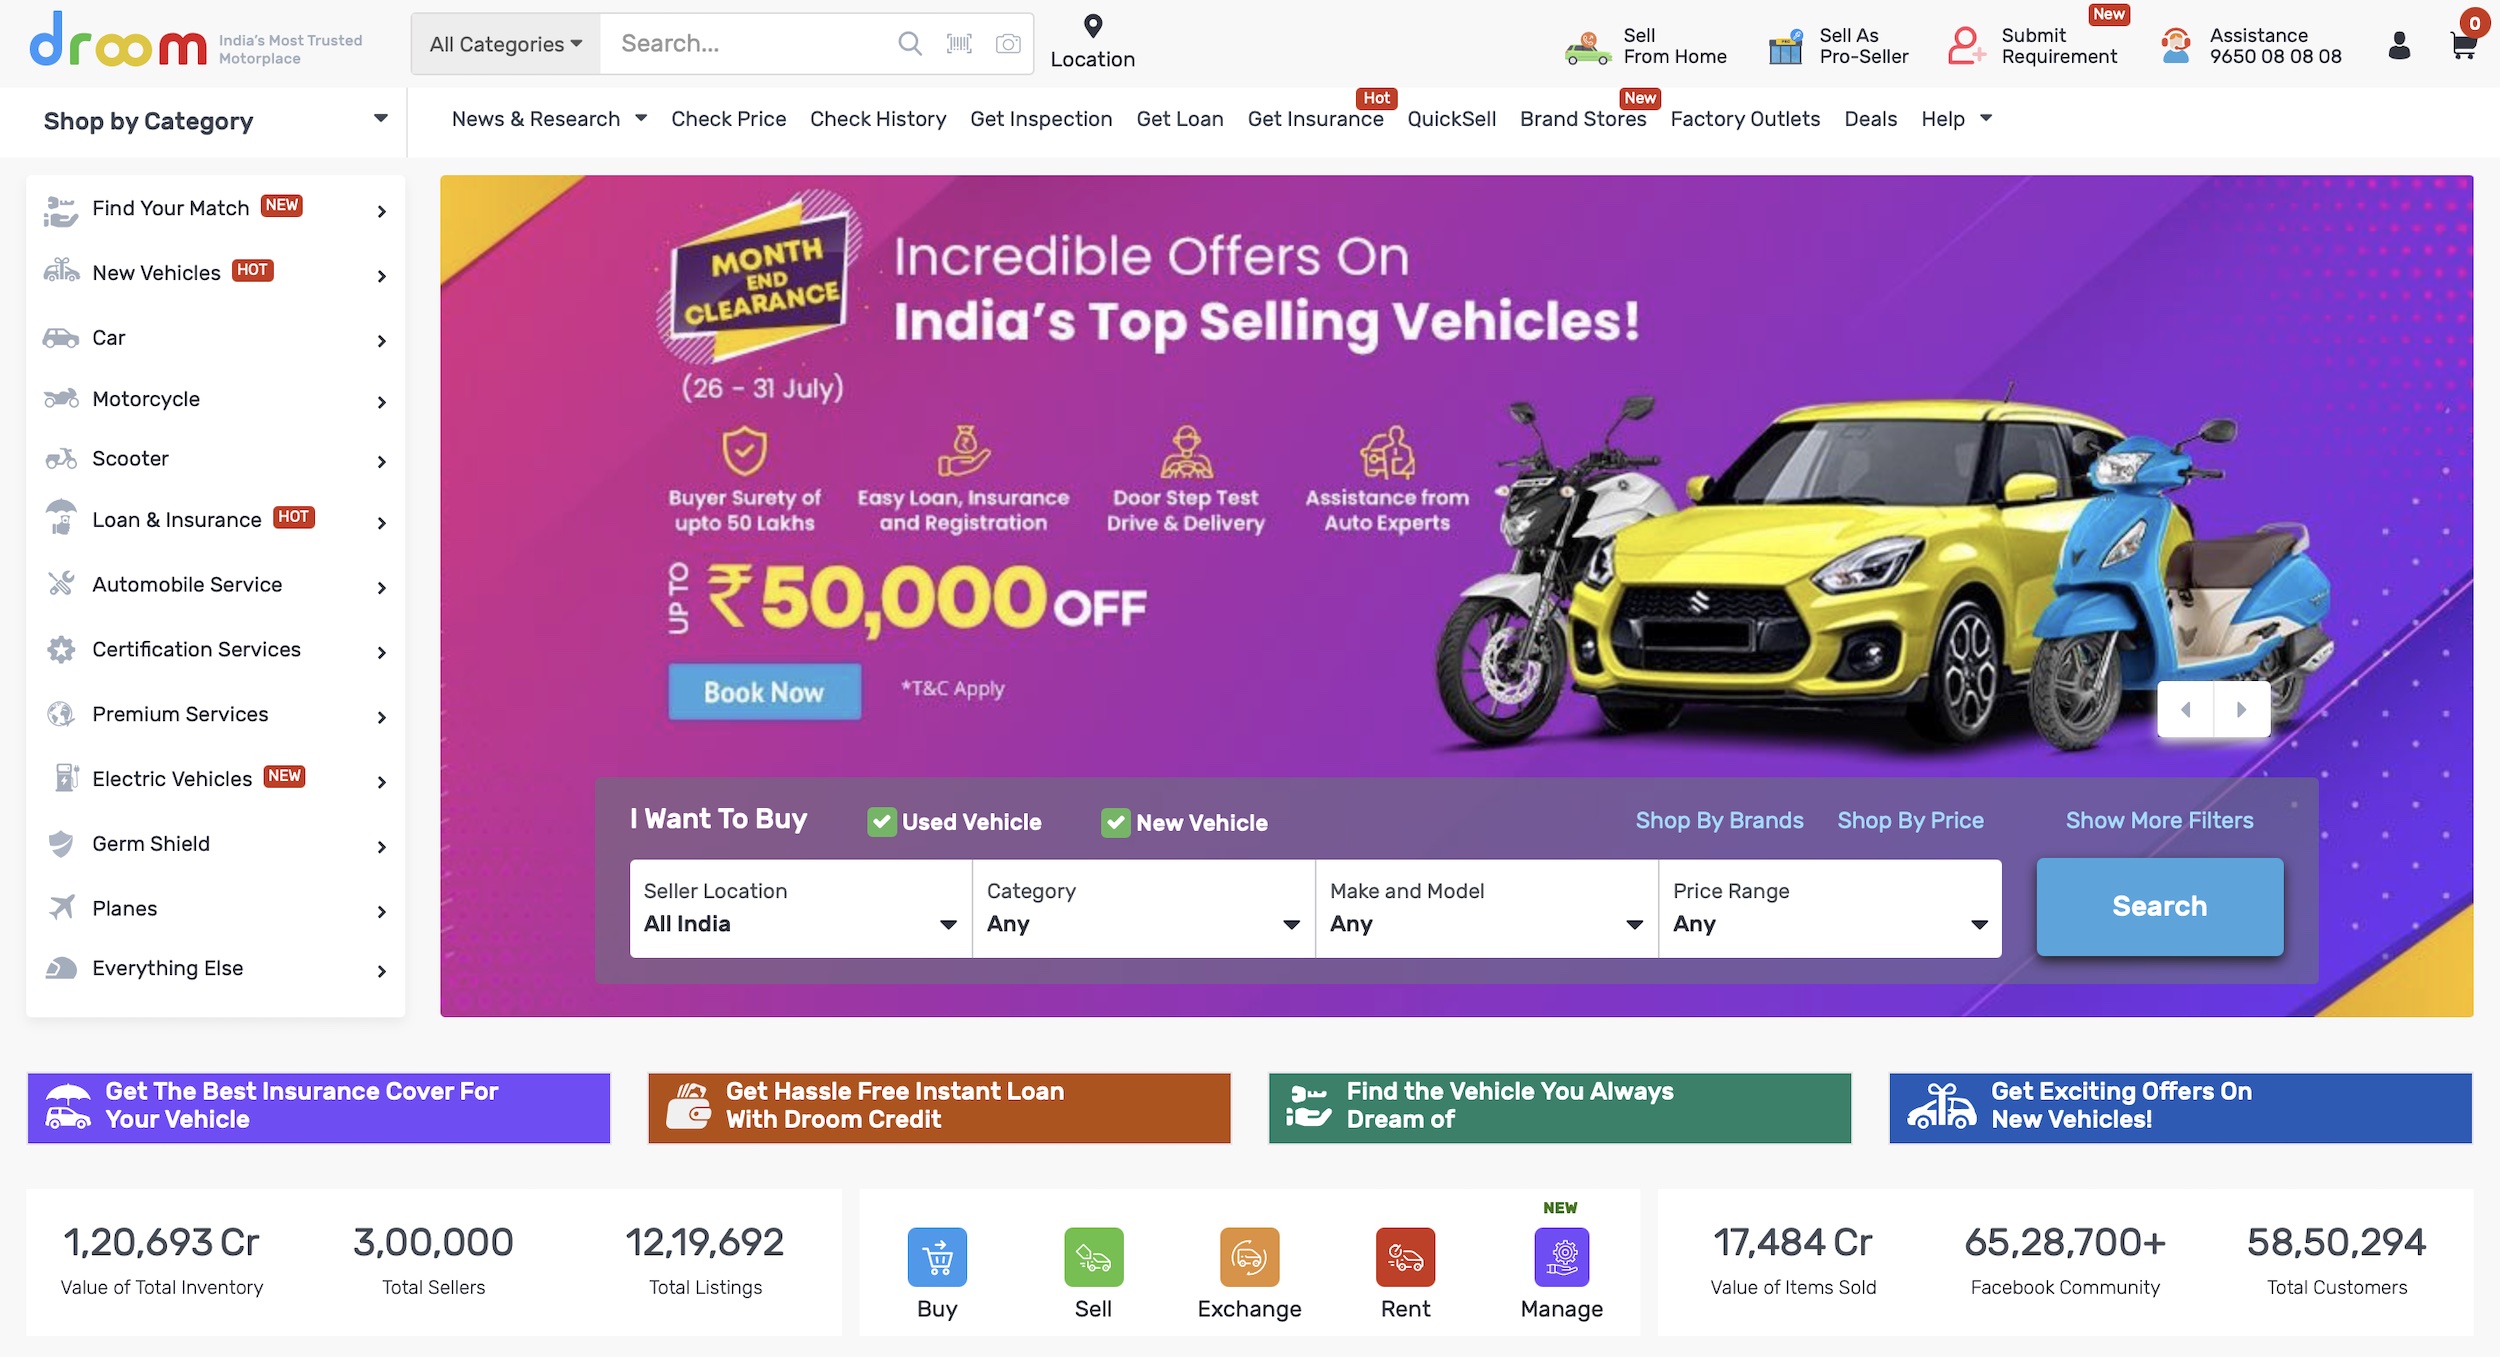Open the shopping cart icon
The height and width of the screenshot is (1357, 2500).
point(2463,45)
